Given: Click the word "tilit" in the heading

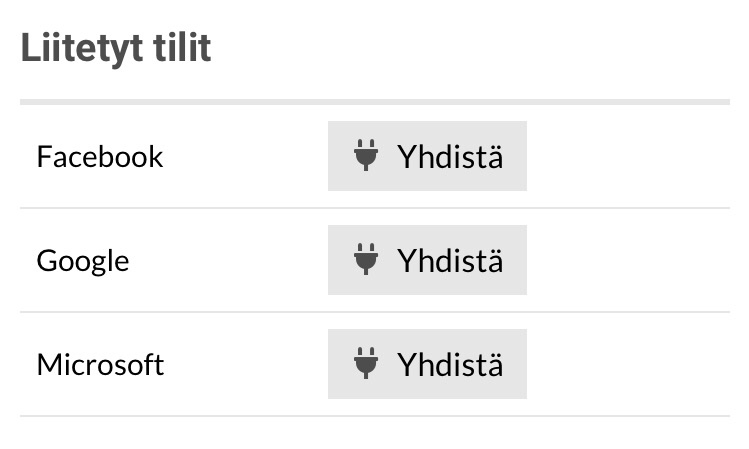Looking at the screenshot, I should [183, 49].
